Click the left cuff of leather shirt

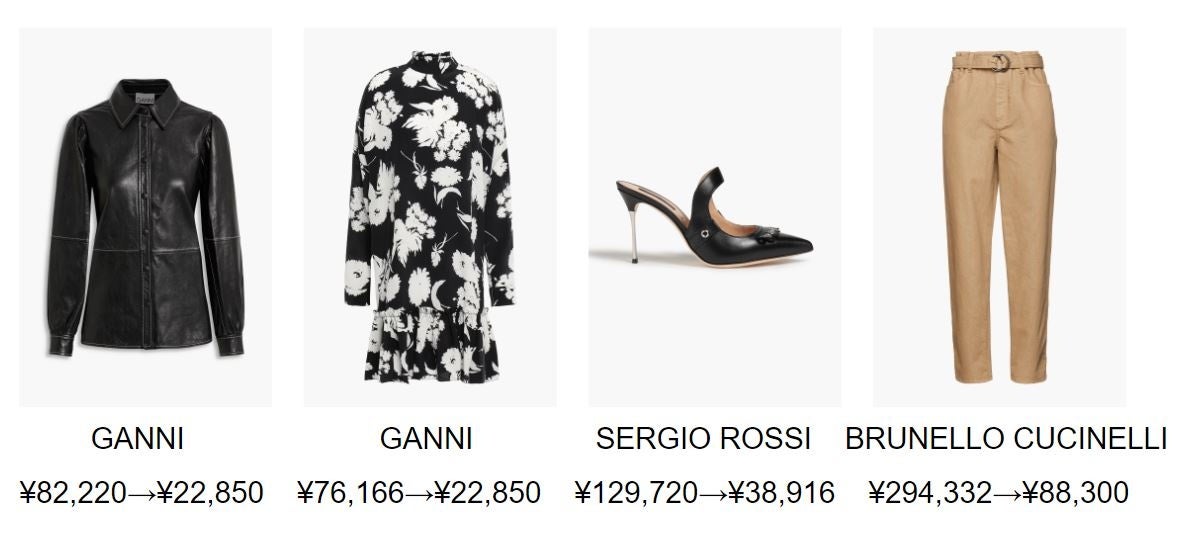coord(62,345)
